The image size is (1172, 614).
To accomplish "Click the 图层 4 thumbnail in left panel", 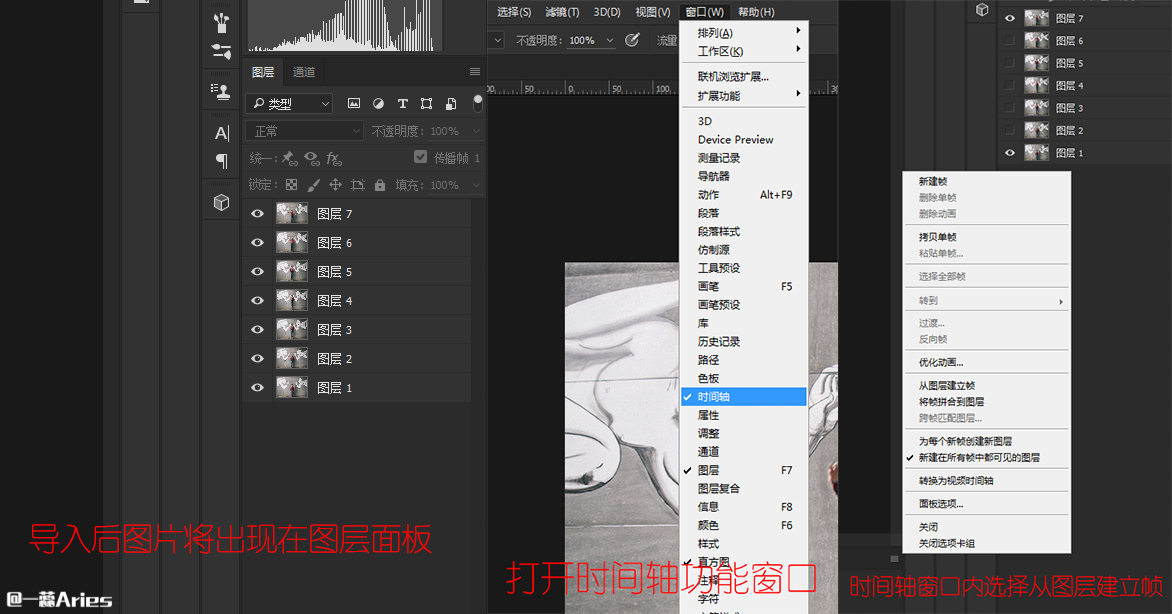I will 292,301.
